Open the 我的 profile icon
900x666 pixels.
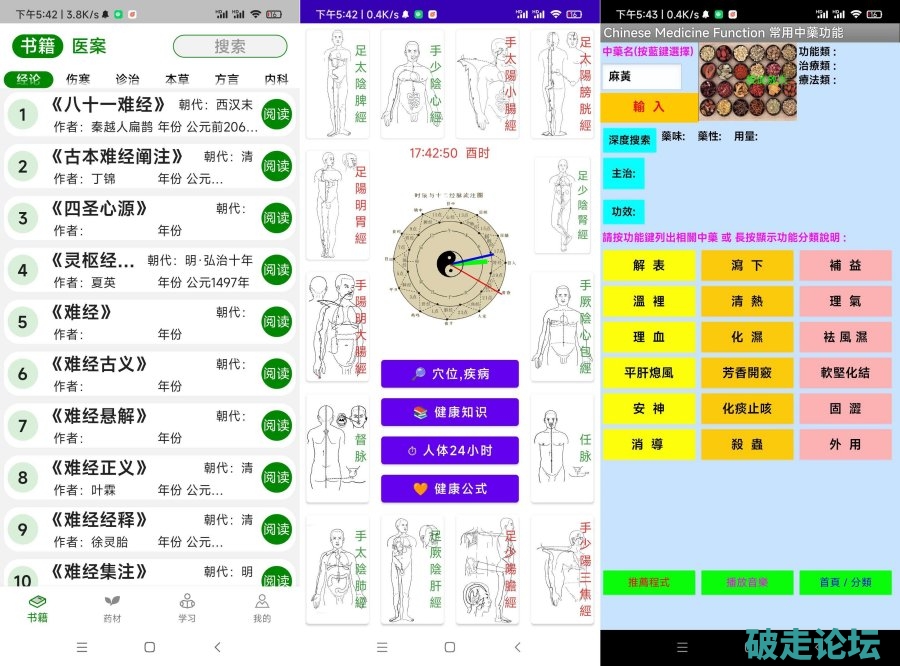tap(261, 601)
